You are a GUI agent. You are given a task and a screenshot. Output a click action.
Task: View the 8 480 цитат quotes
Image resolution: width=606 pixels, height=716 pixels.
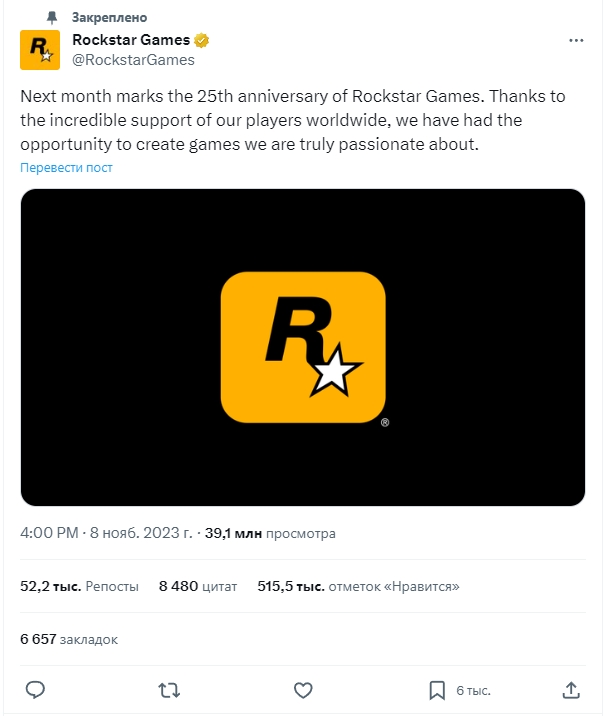pos(198,586)
